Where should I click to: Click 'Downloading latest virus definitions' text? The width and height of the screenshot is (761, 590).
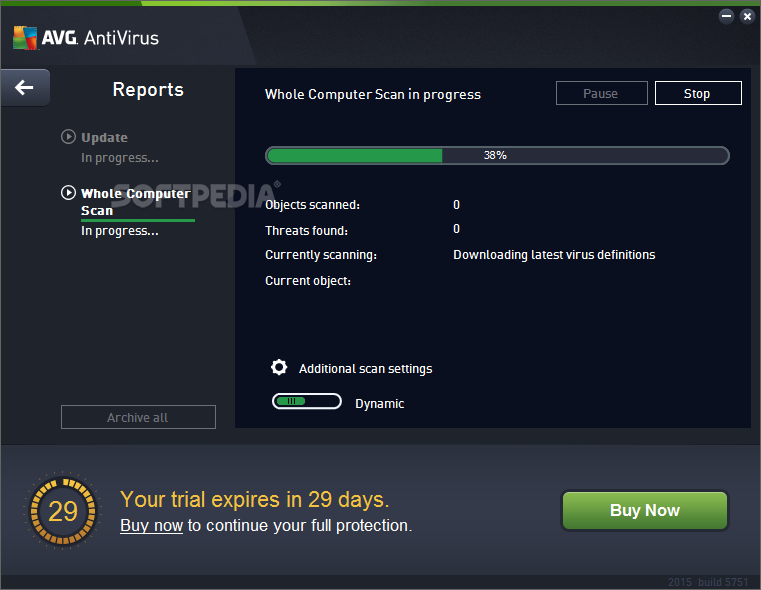tap(554, 255)
